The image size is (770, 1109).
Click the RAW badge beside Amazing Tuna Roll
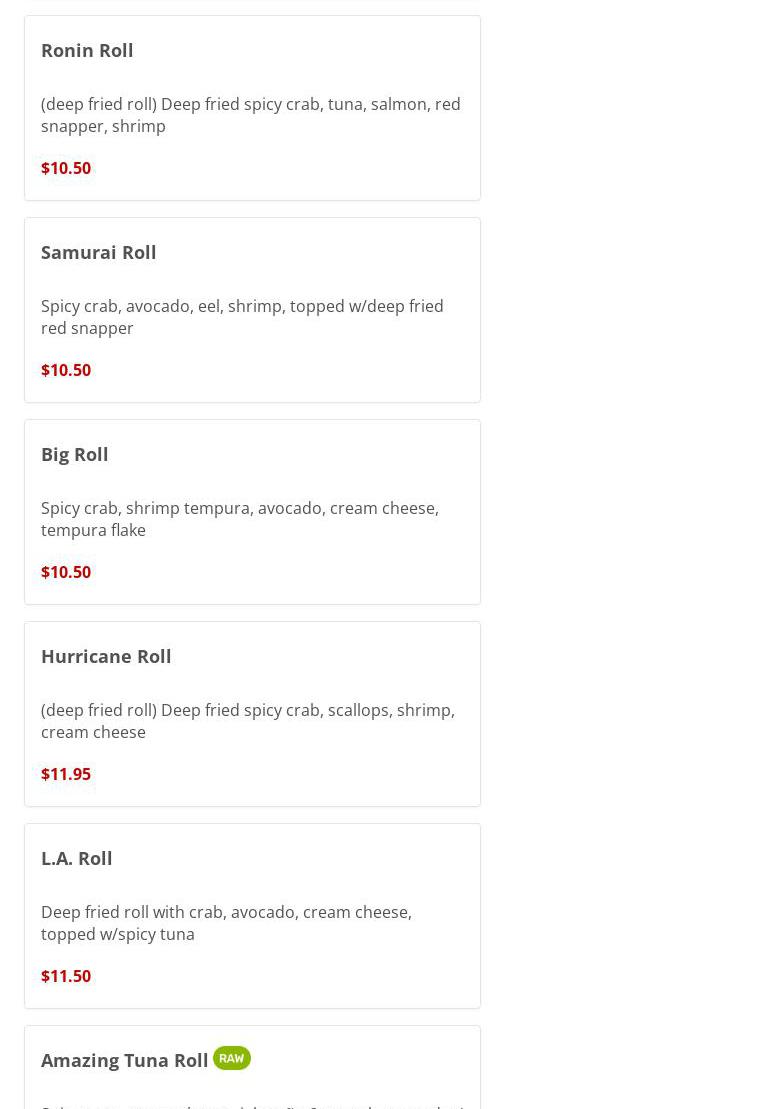[x=231, y=1058]
